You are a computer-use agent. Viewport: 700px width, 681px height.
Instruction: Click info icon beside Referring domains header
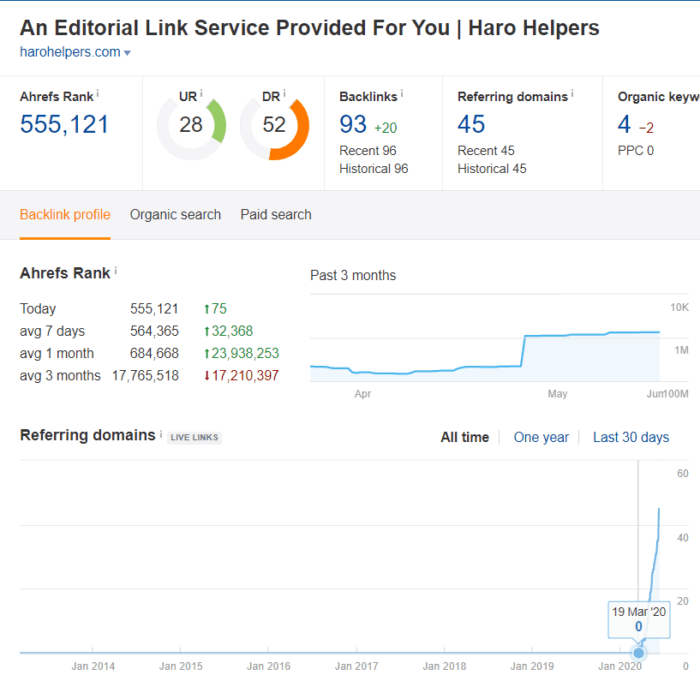pos(572,94)
